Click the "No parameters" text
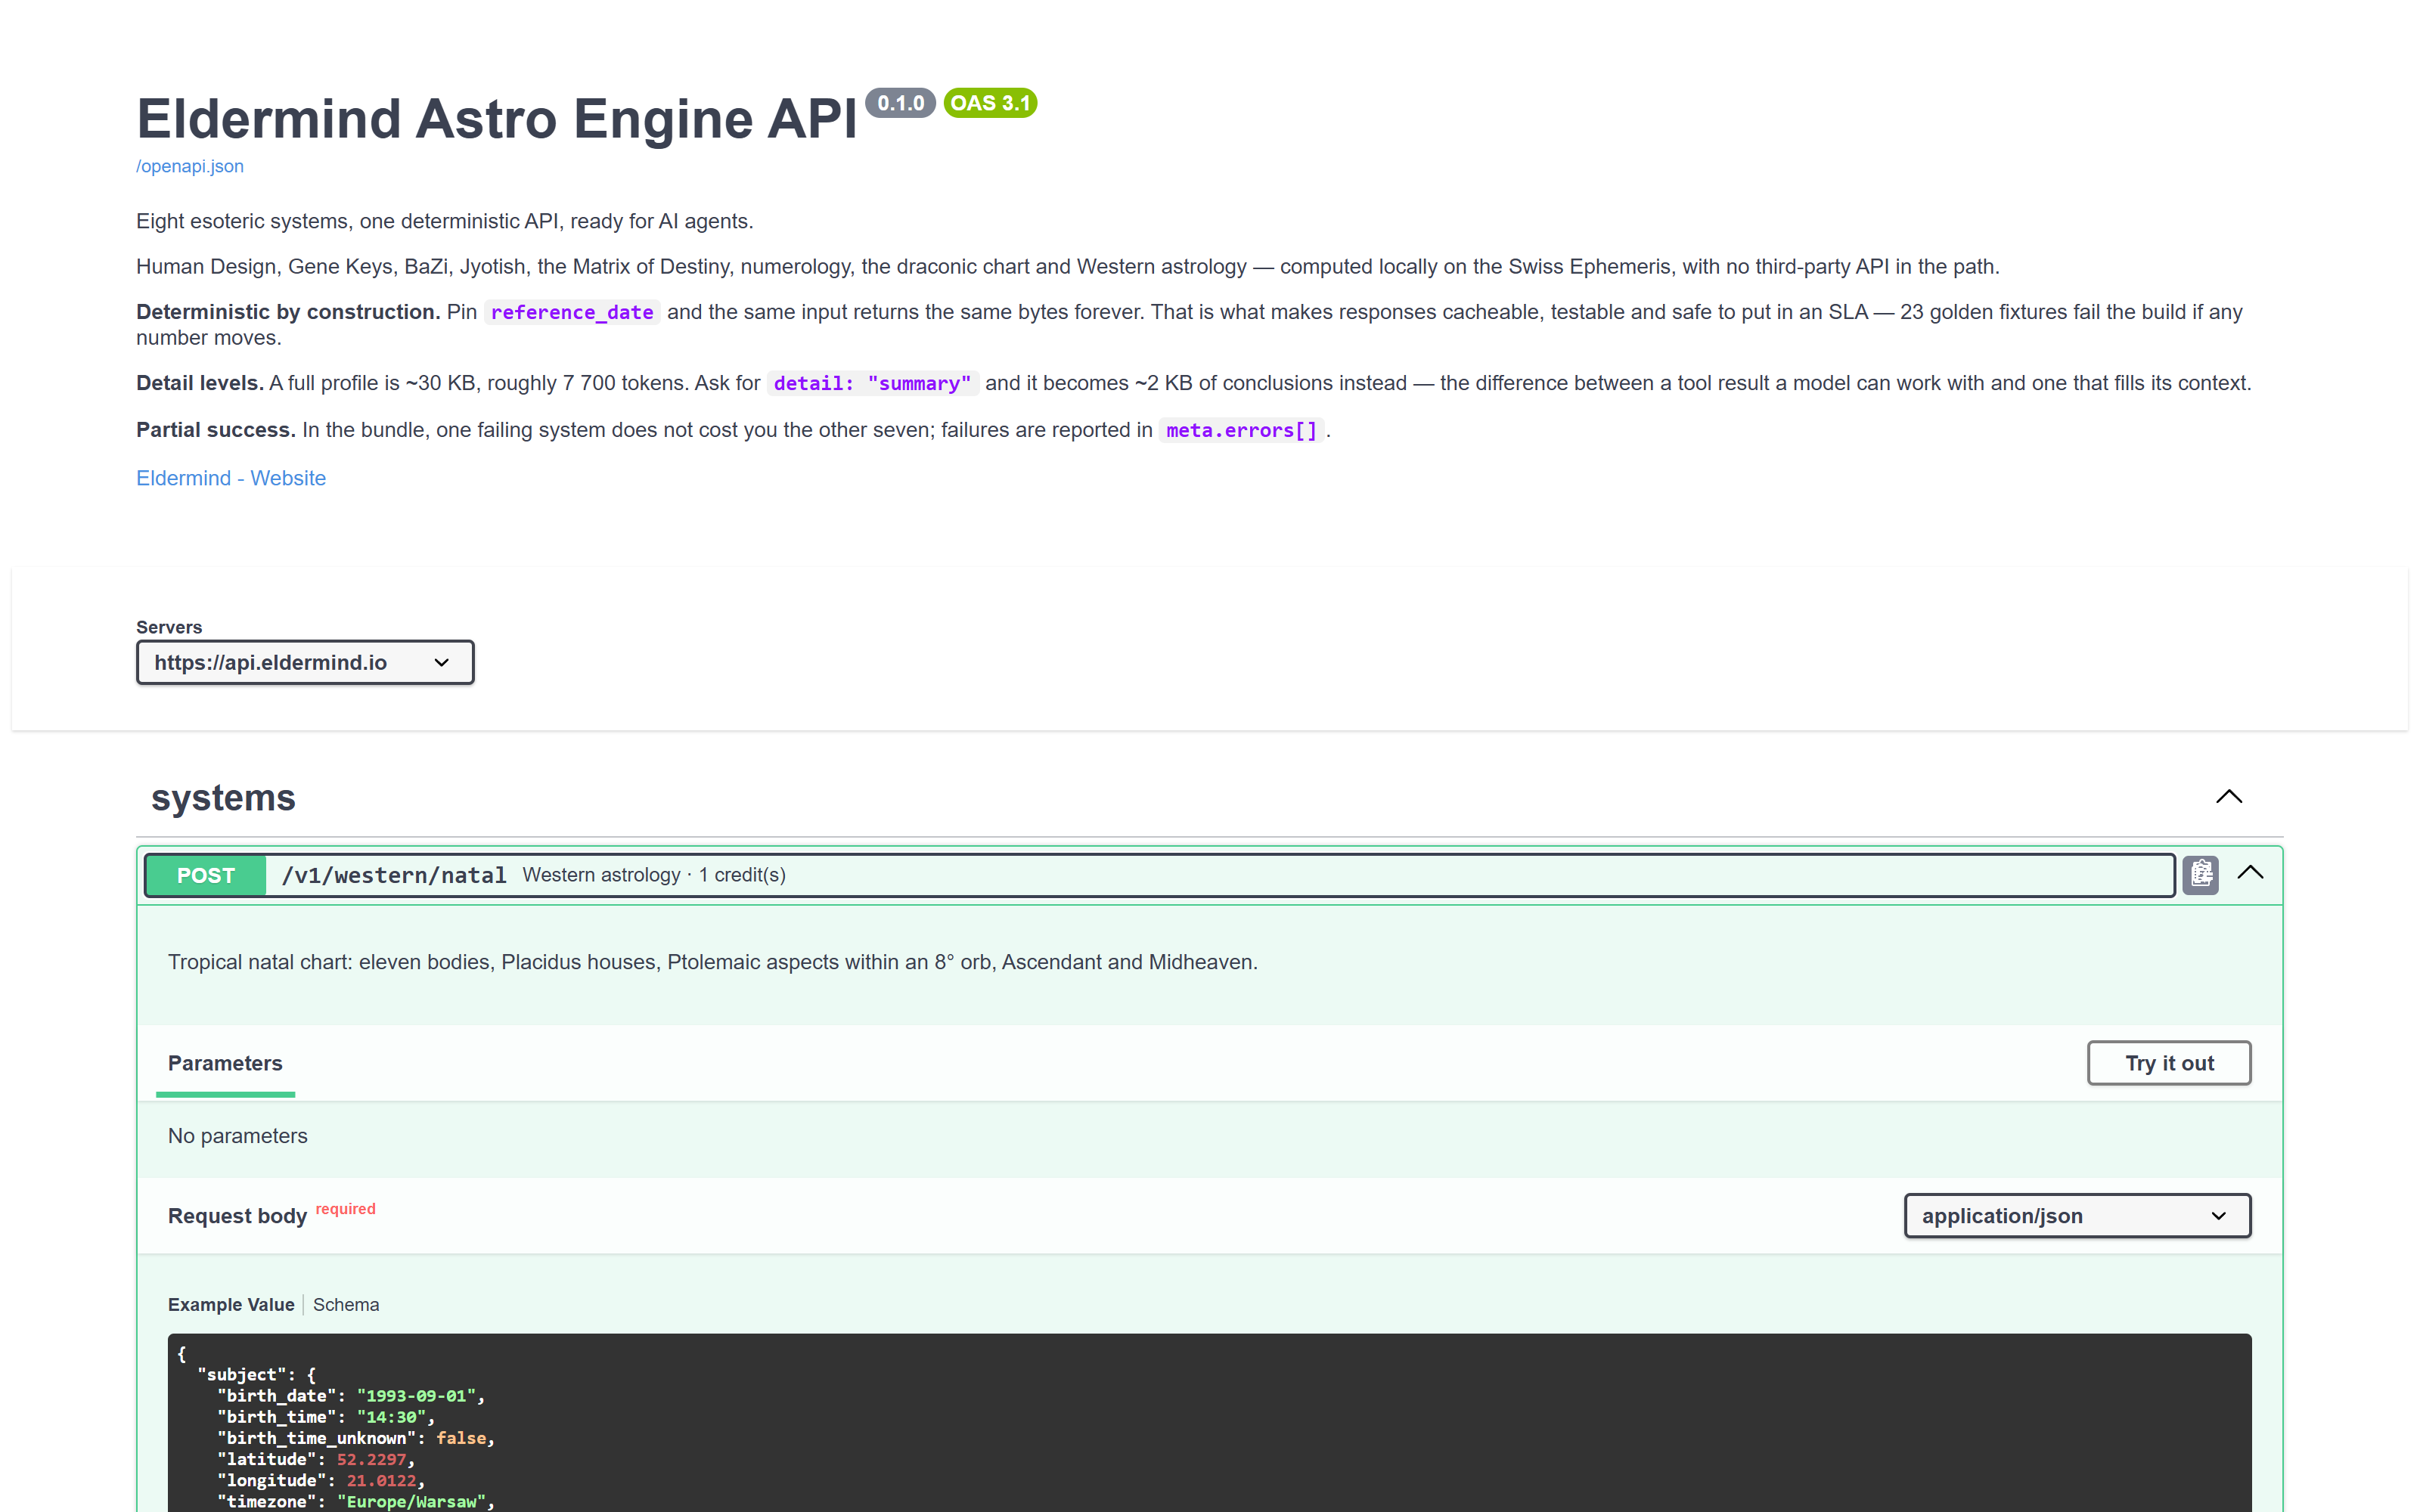Screen dimensions: 2420x1512 (x=238, y=1136)
